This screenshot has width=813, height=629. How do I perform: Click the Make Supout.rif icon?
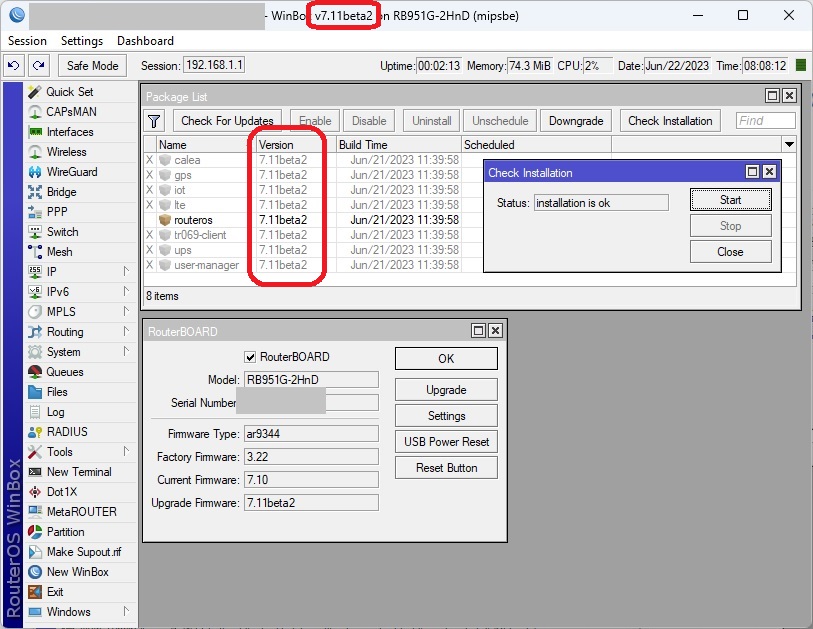[x=35, y=552]
